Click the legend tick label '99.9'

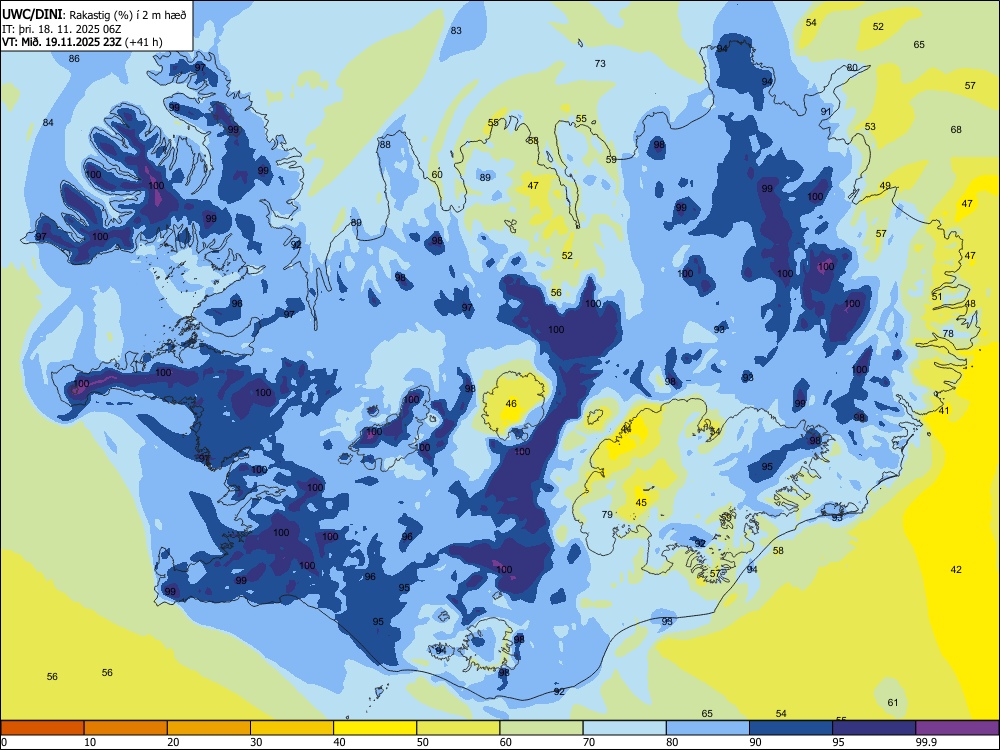[925, 742]
